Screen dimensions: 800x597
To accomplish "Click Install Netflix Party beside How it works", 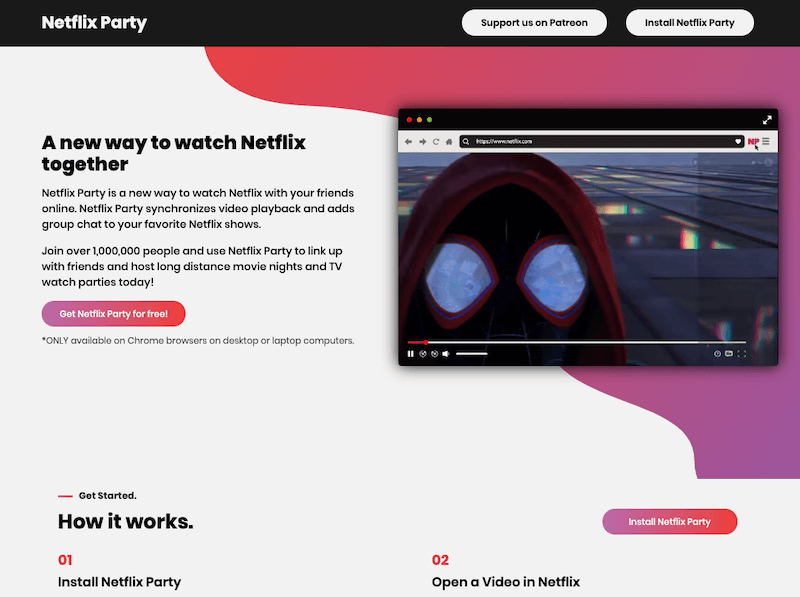I will coord(669,521).
